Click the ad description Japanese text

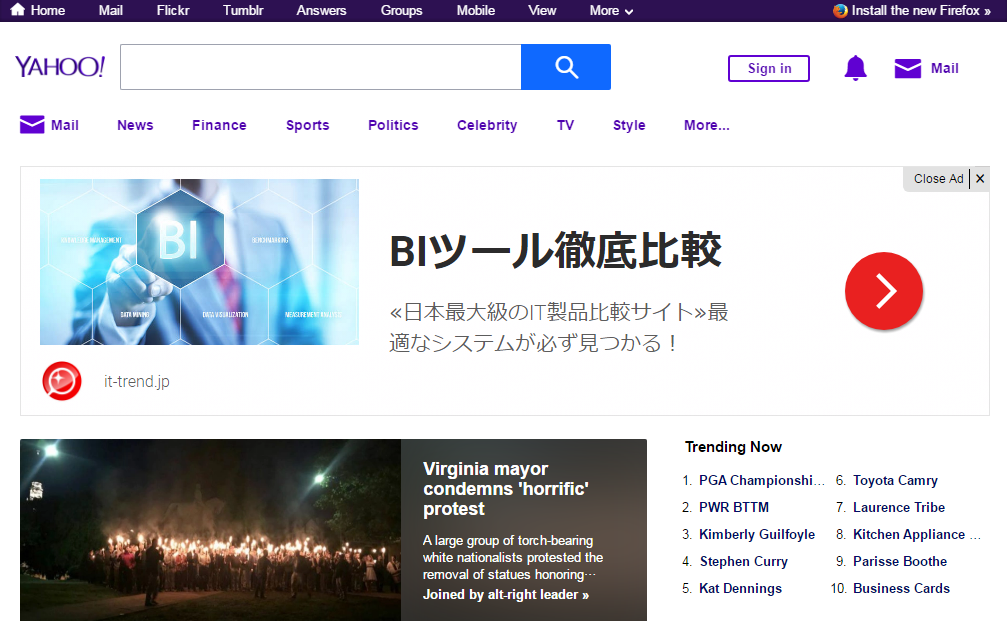click(x=559, y=327)
